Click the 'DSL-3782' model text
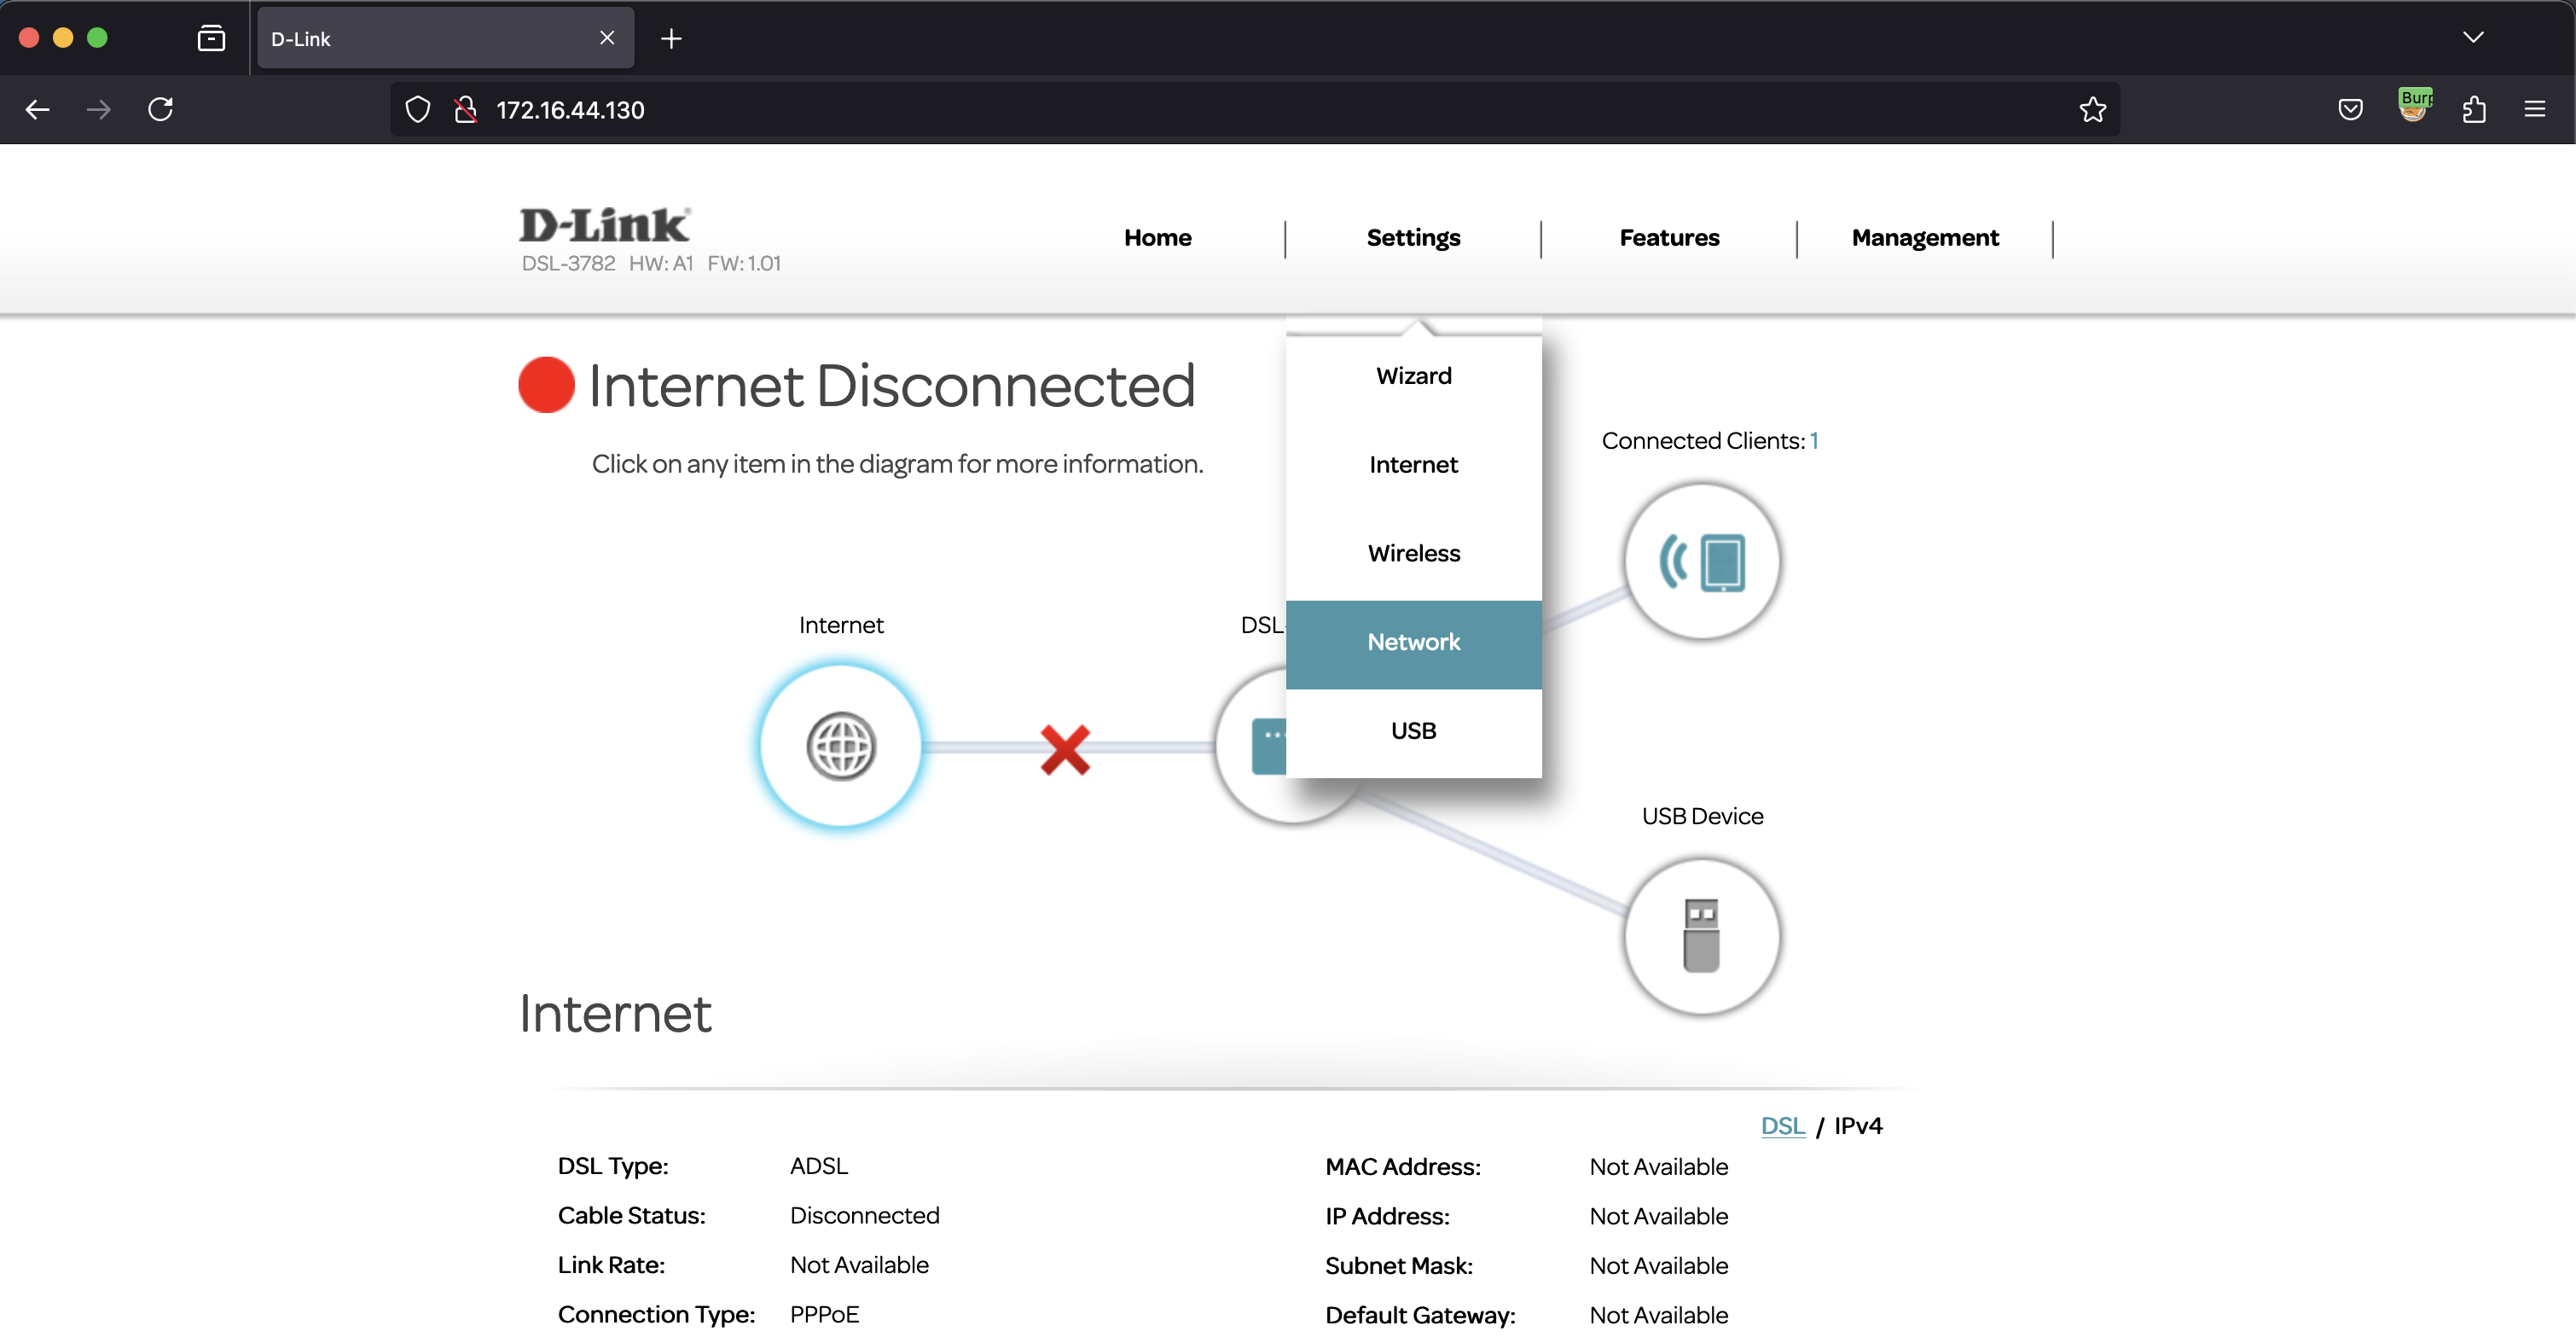 (568, 264)
